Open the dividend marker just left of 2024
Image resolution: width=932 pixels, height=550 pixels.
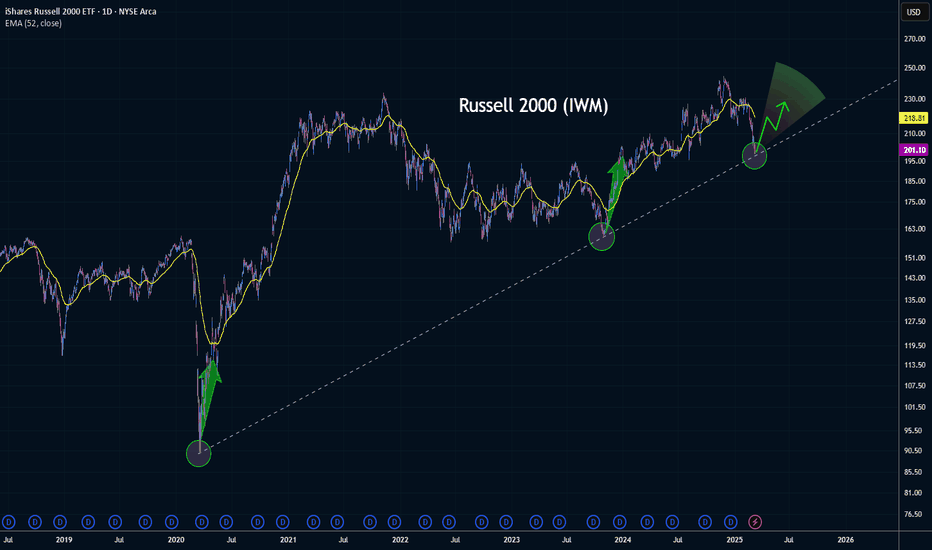619,522
